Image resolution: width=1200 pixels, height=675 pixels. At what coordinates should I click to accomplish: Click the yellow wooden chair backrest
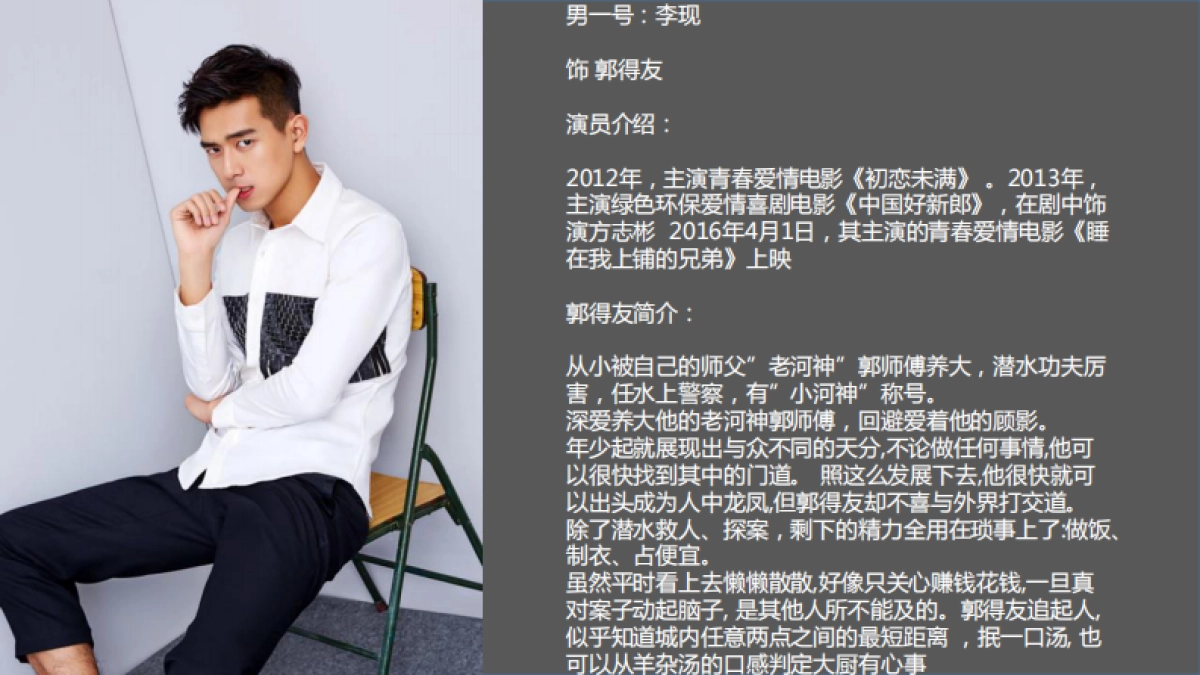tap(417, 300)
